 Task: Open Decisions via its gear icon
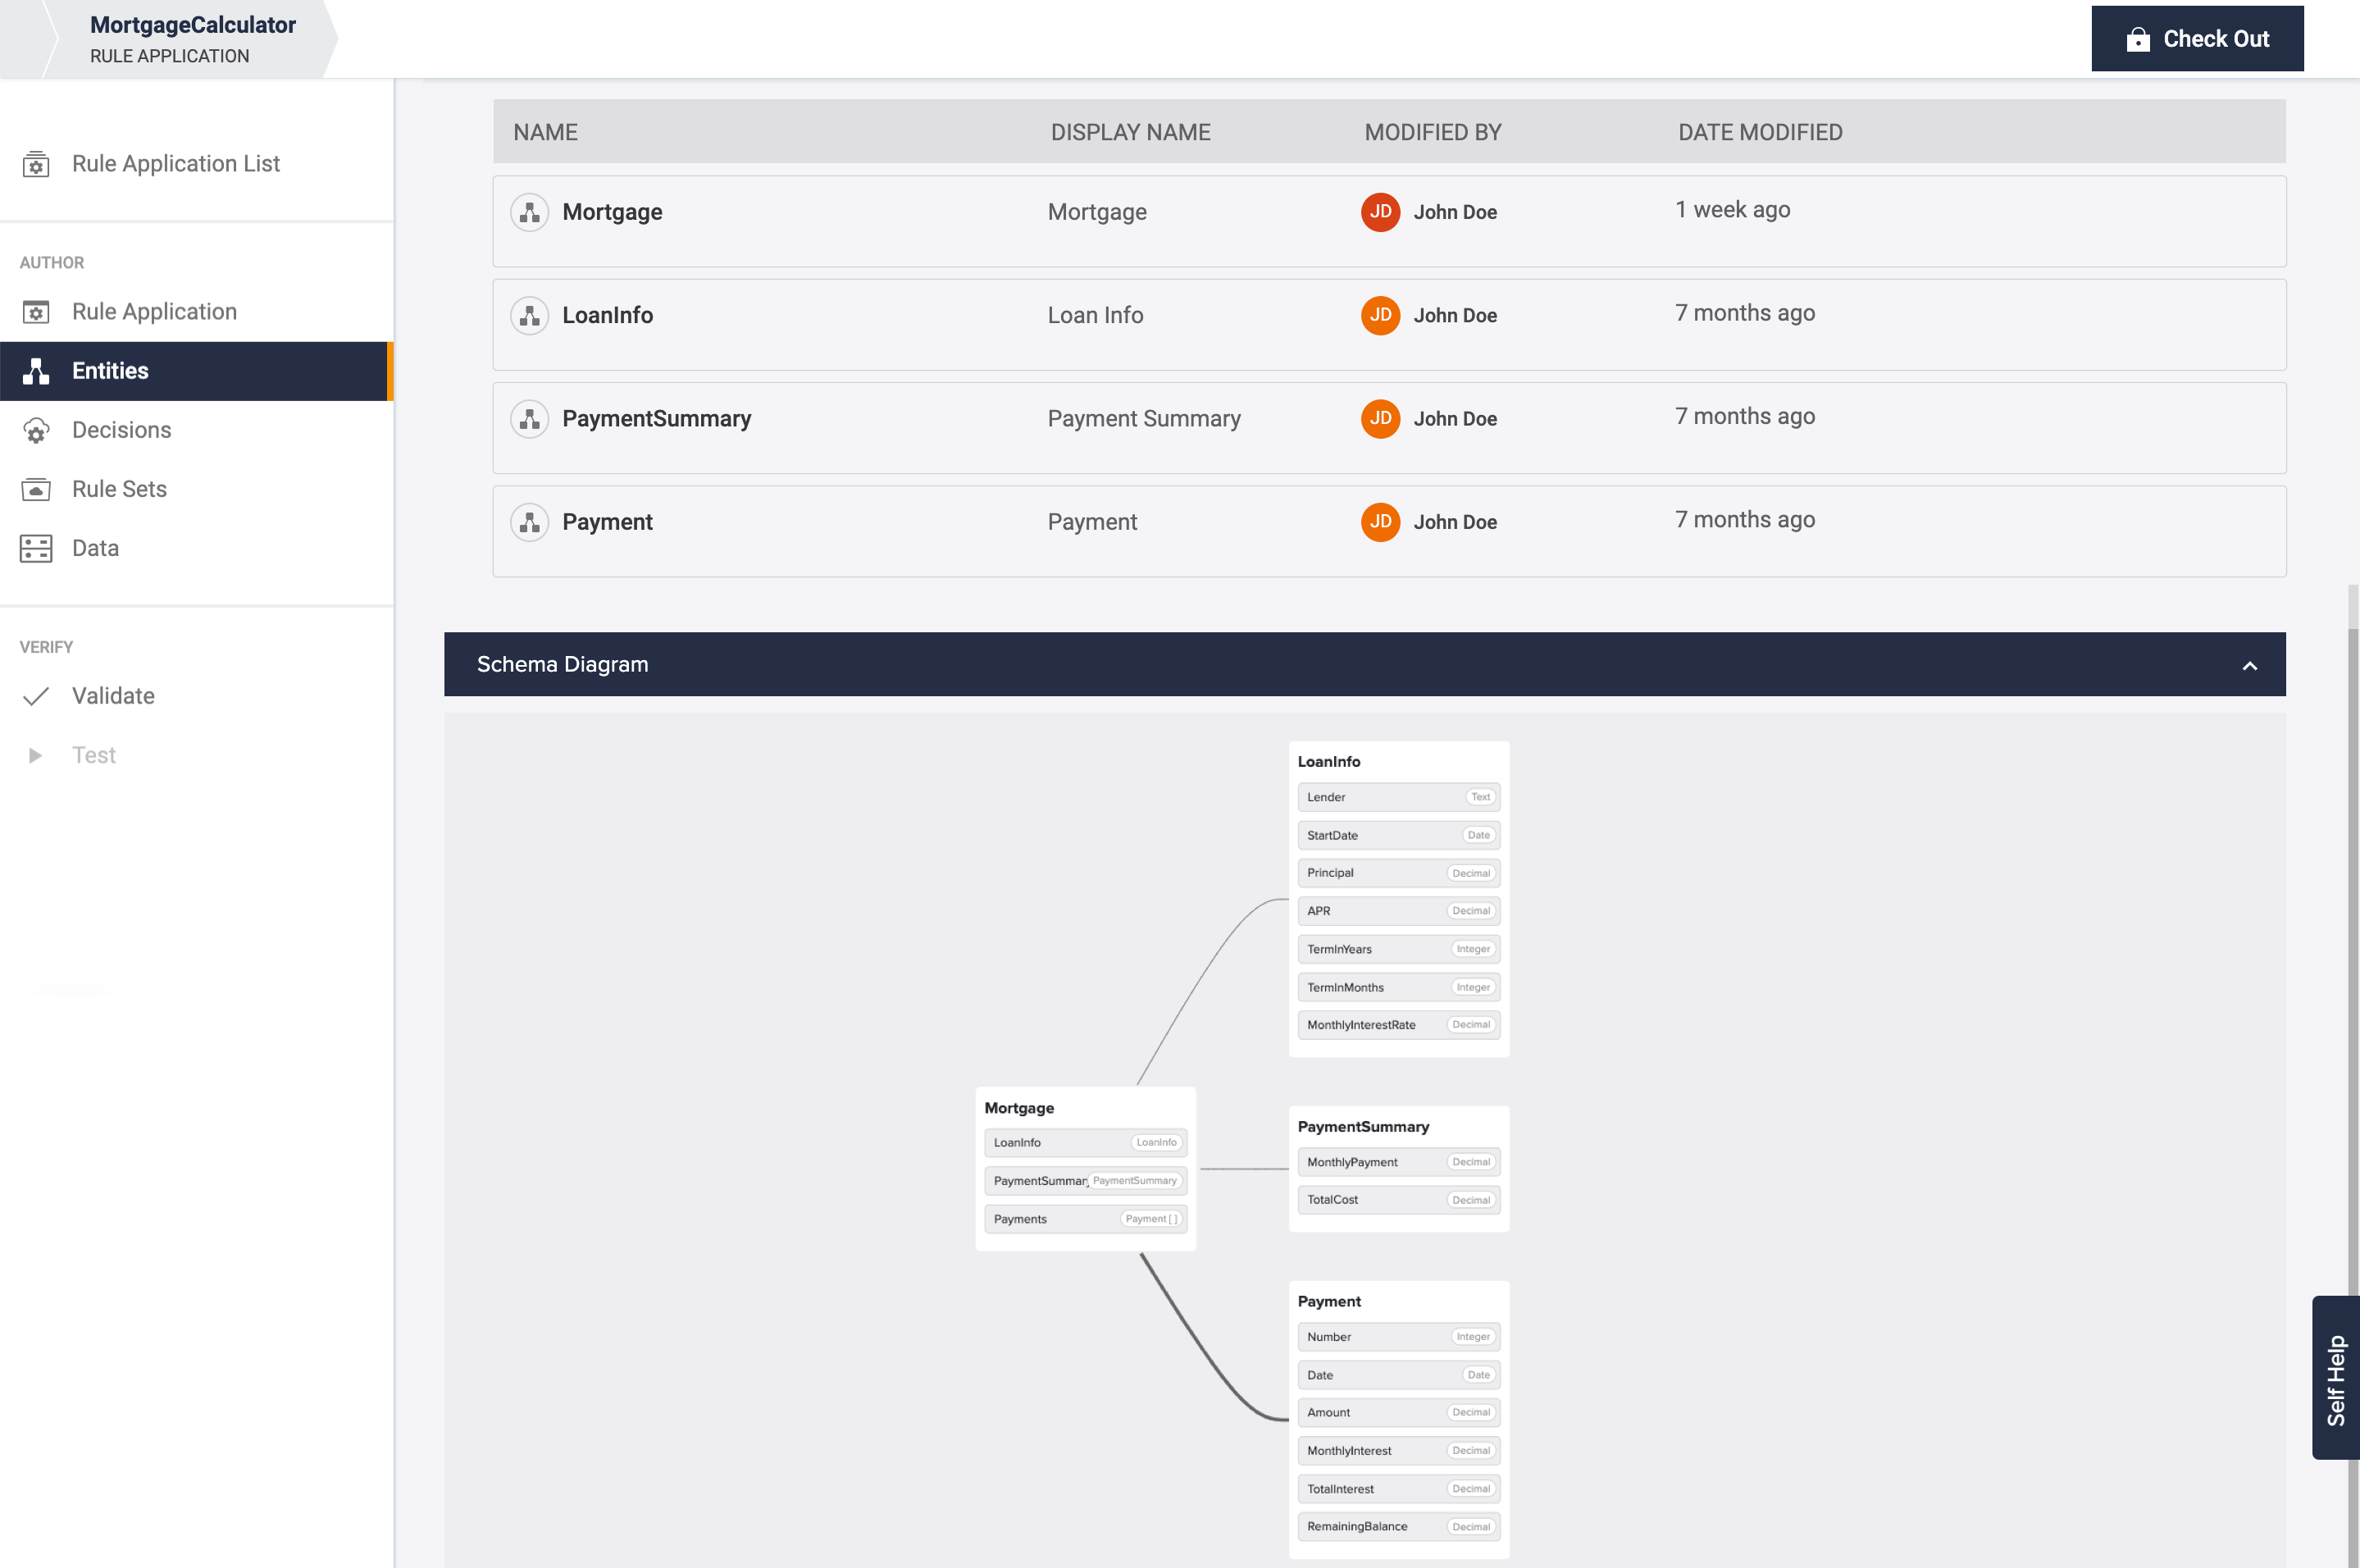pyautogui.click(x=36, y=430)
